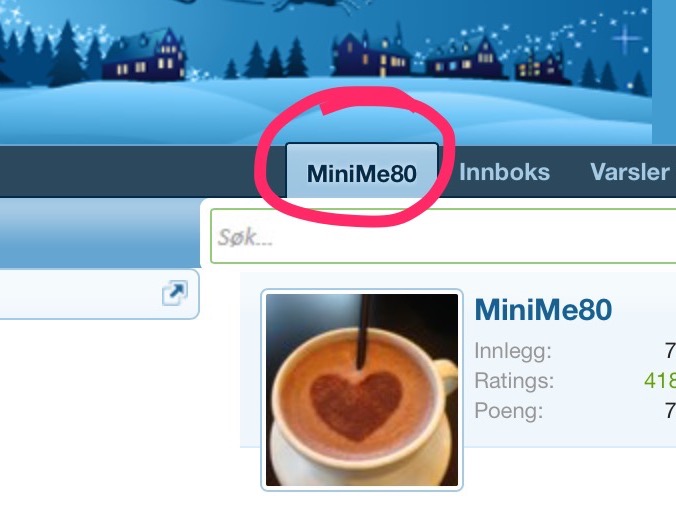Click the pop-out arrow icon in sidebar
676x507 pixels.
tap(175, 293)
